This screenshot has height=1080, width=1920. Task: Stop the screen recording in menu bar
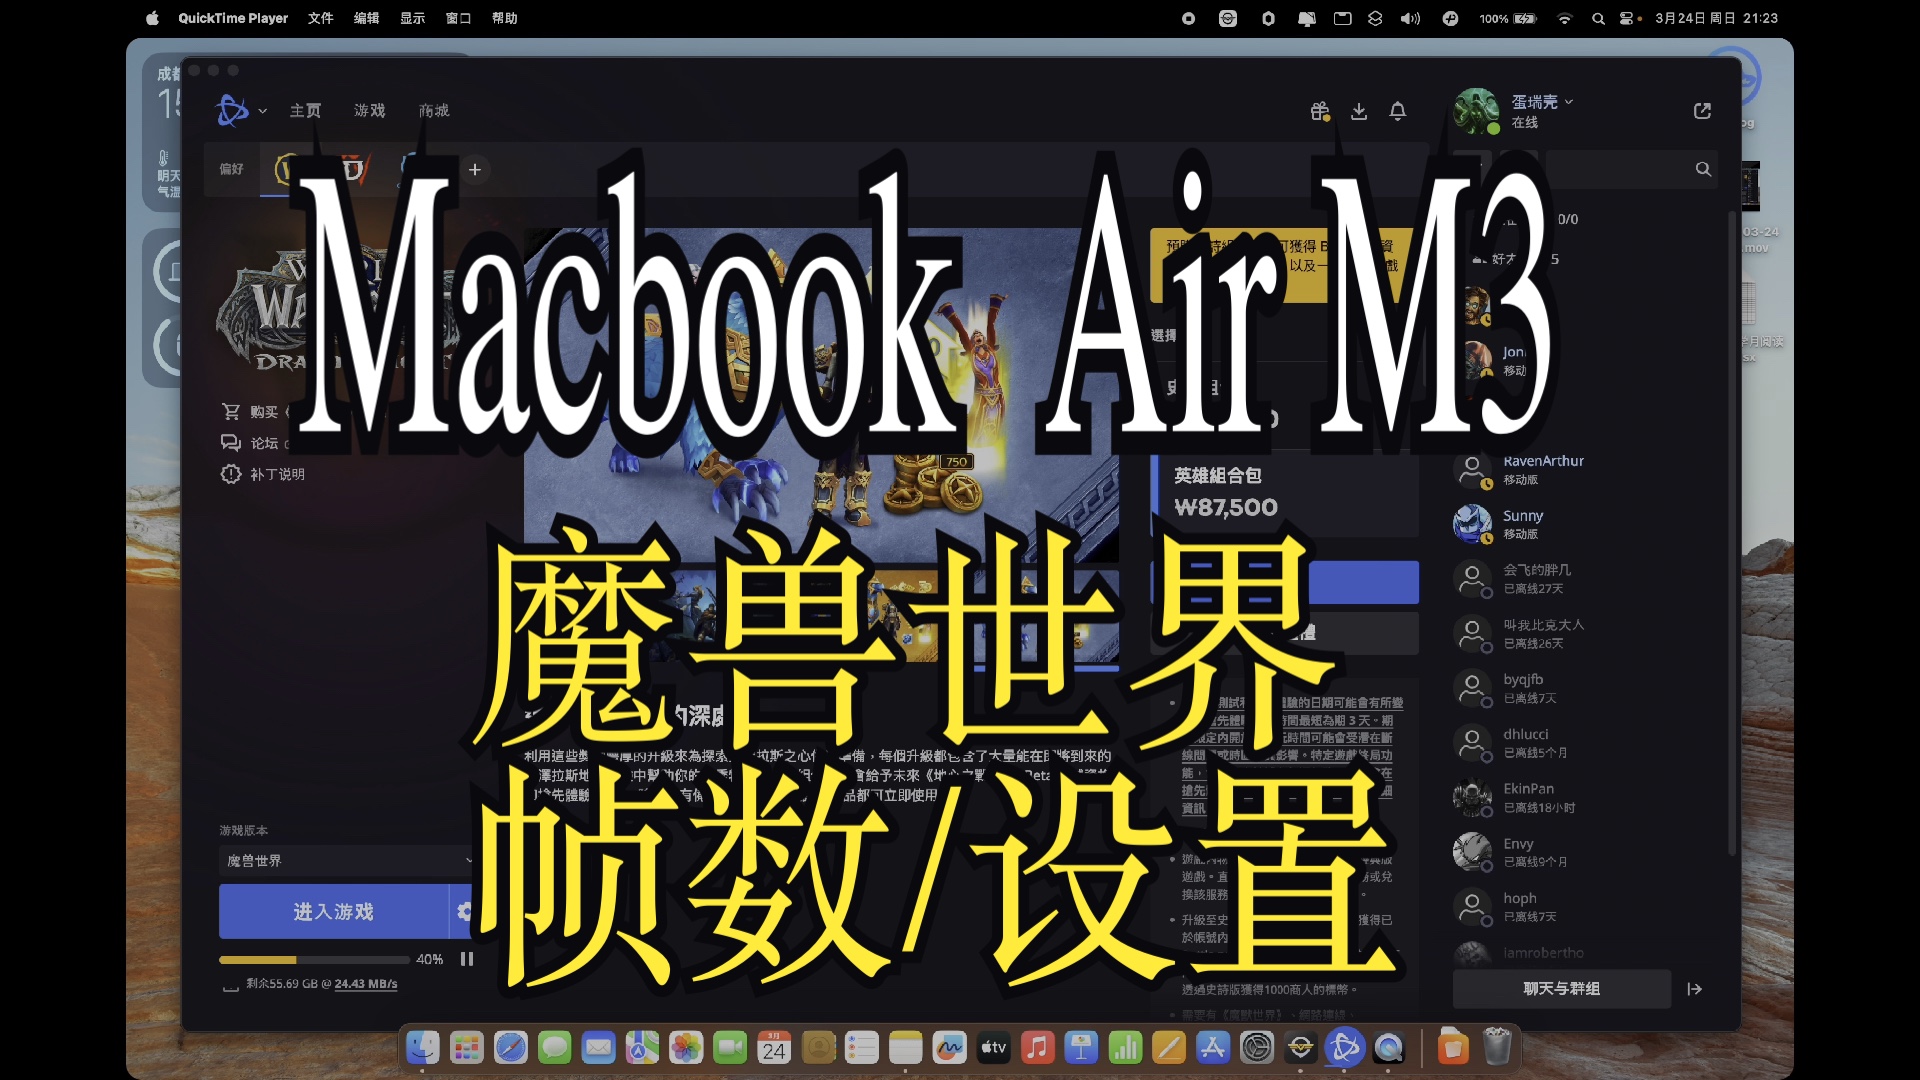tap(1188, 18)
